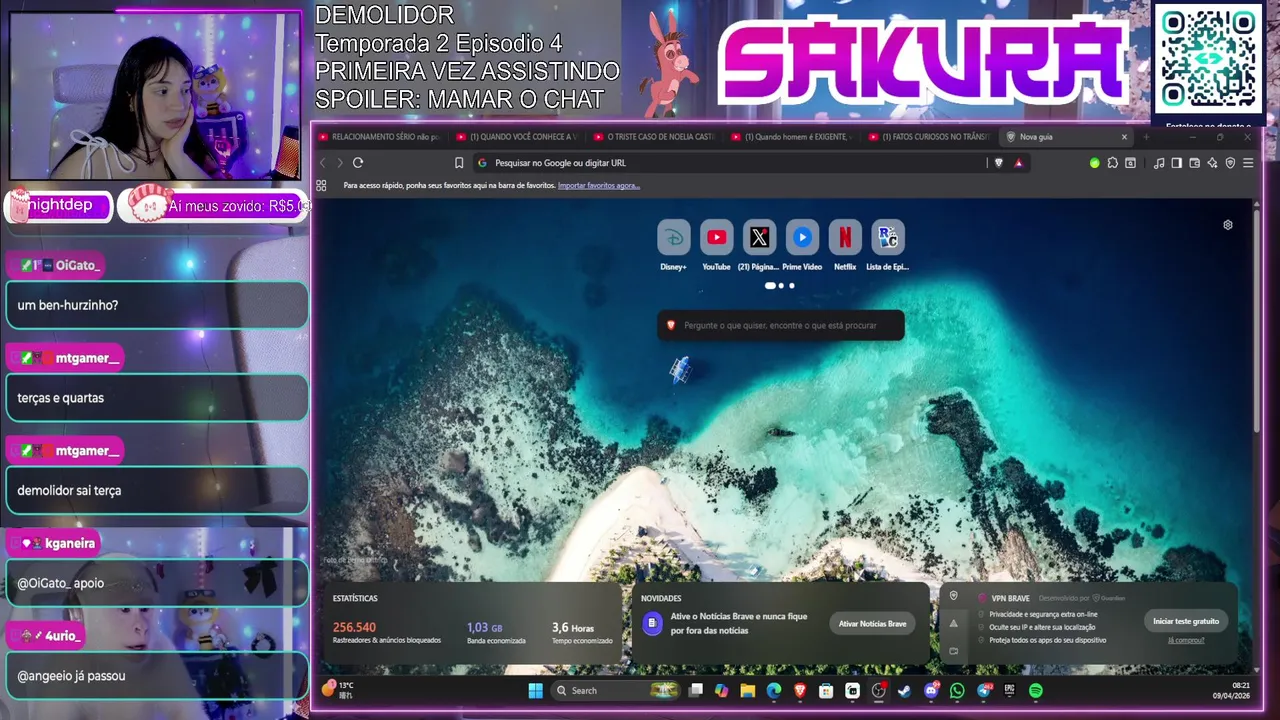Open the Leo AI sparkle icon

pyautogui.click(x=1213, y=163)
